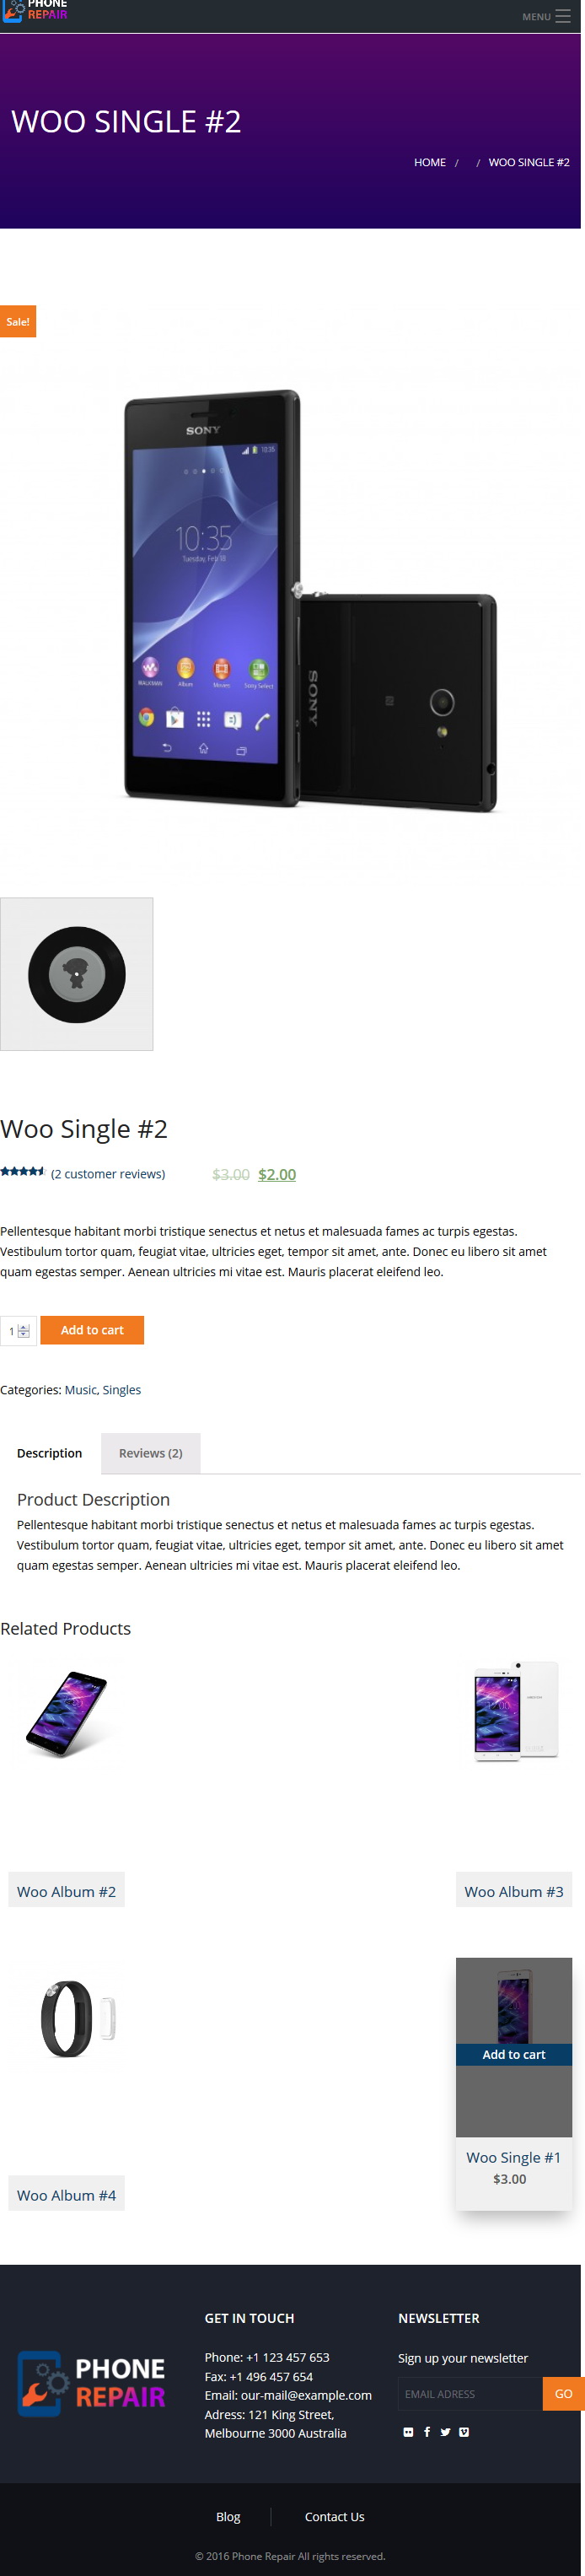Open the Woo Album #3 product
Viewport: 585px width, 2576px height.
pos(514,1890)
